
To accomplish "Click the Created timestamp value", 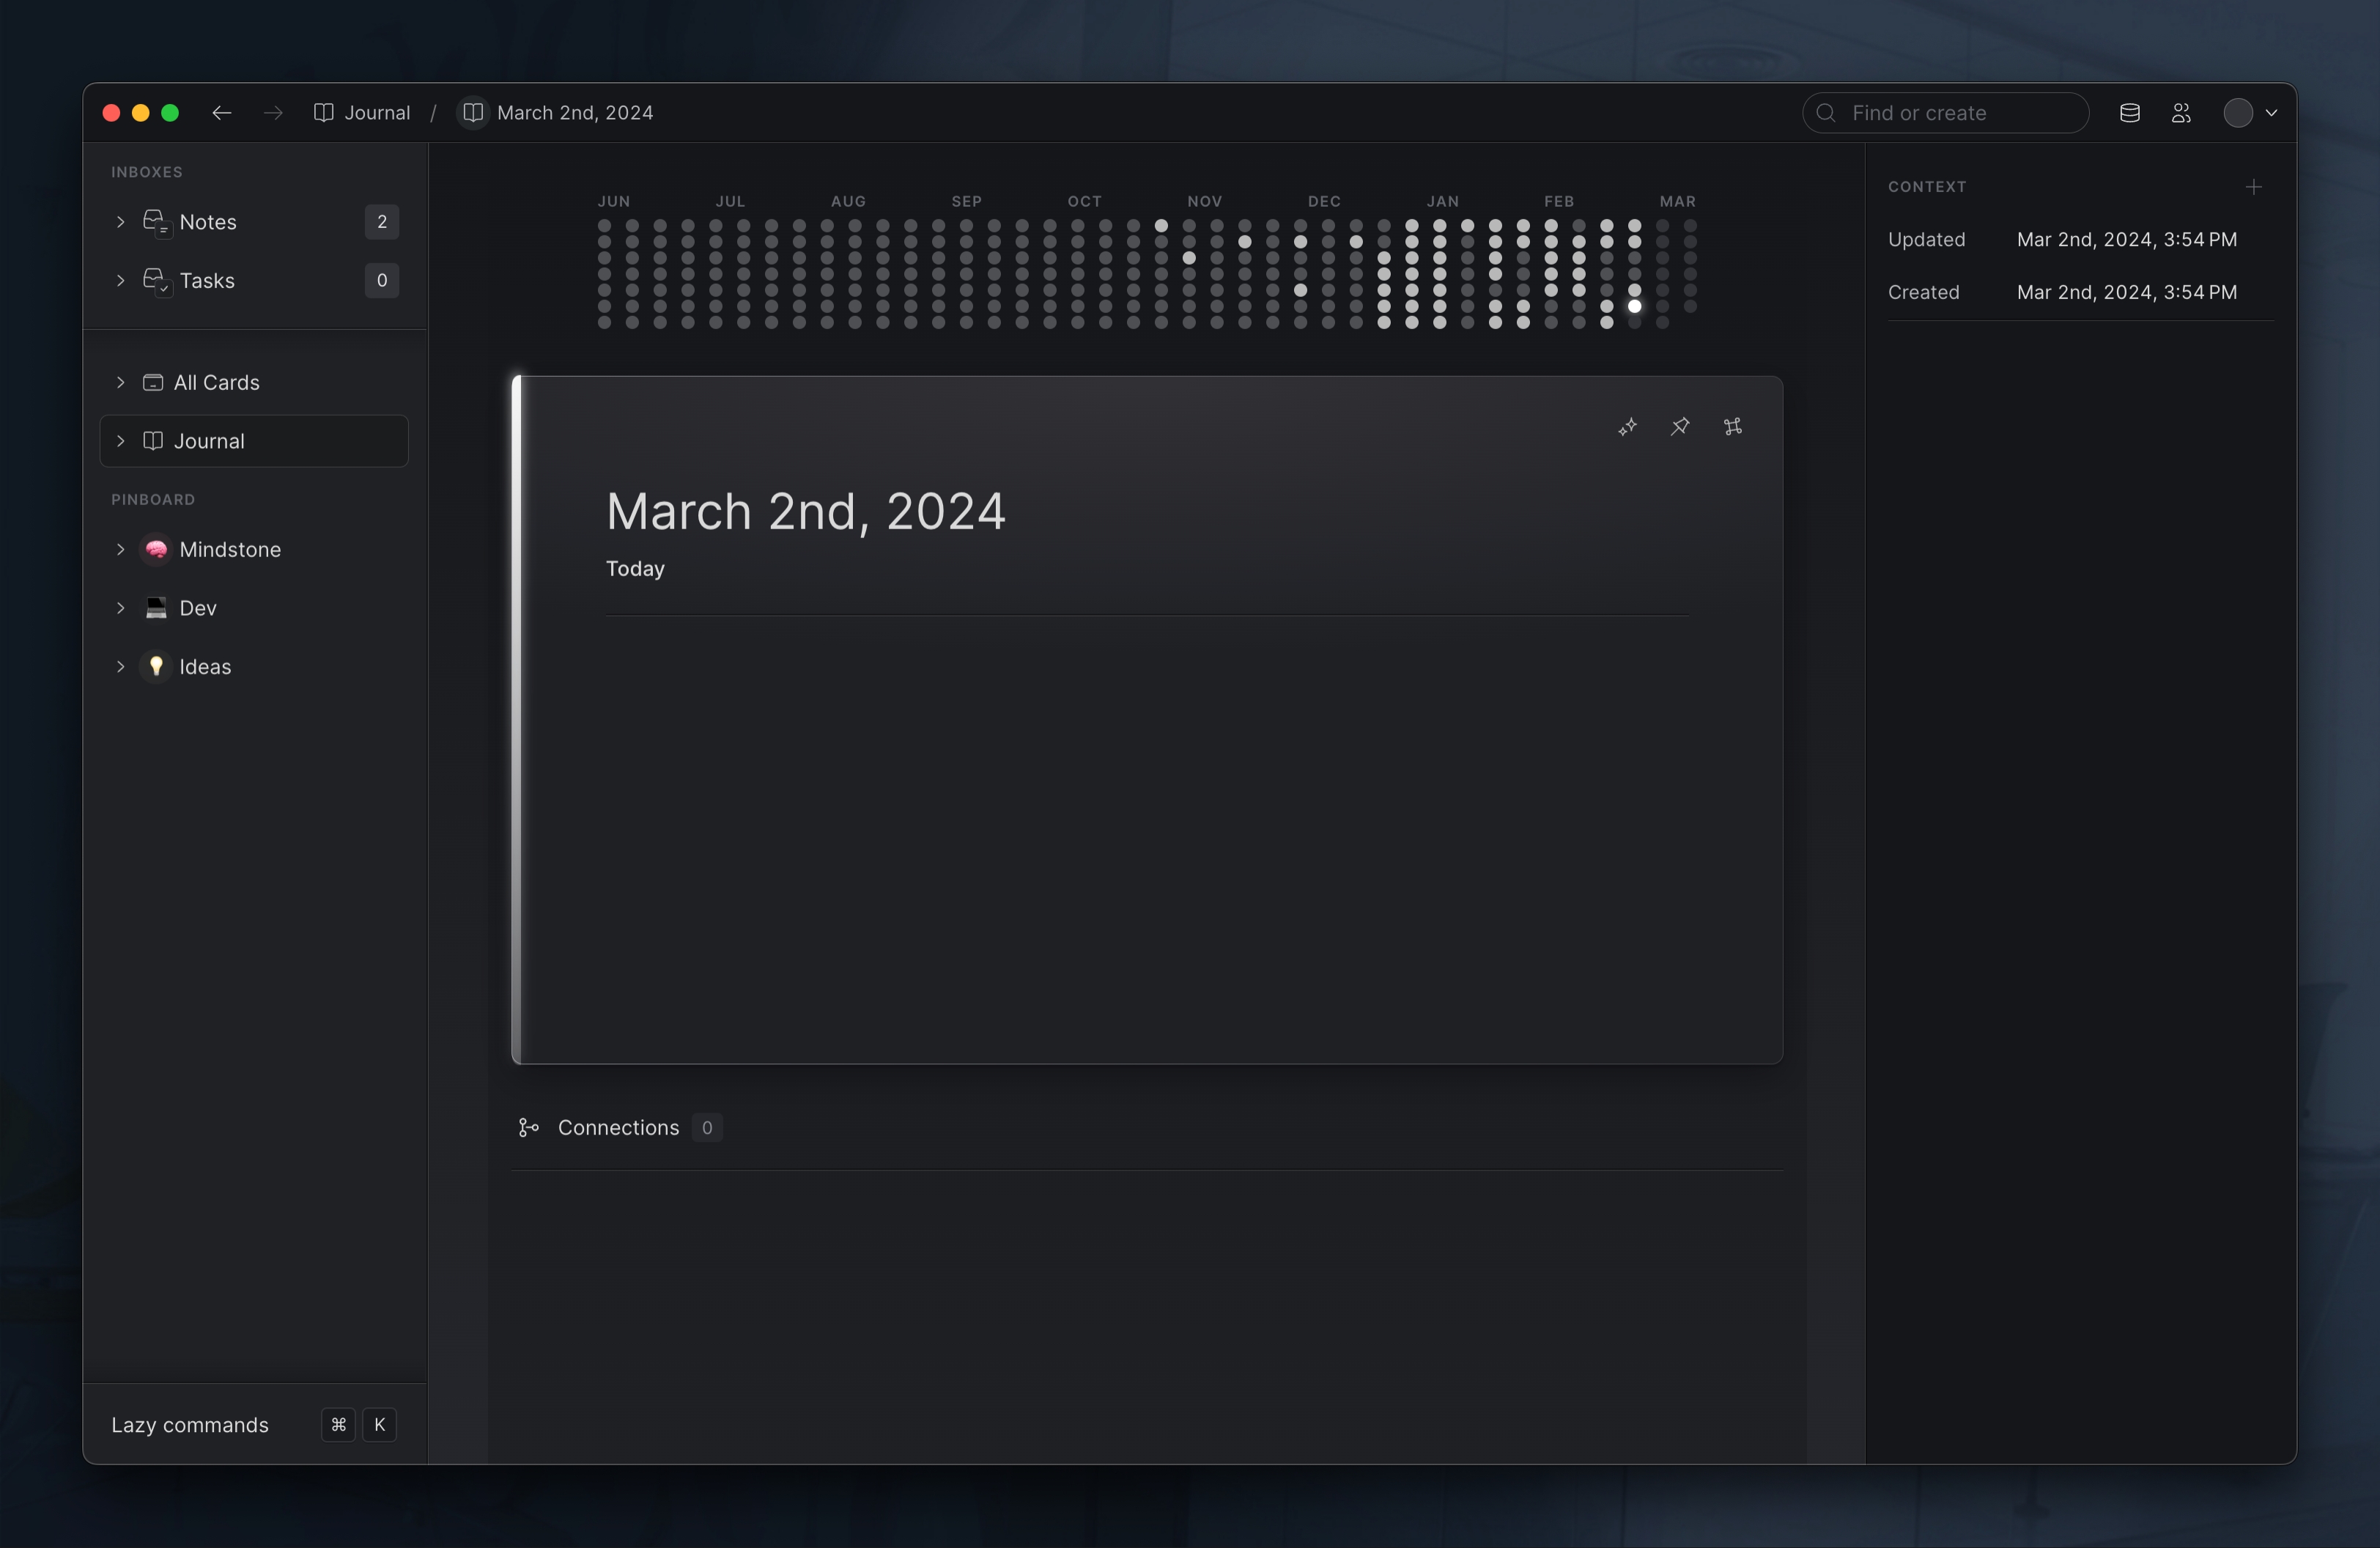I will pyautogui.click(x=2127, y=293).
